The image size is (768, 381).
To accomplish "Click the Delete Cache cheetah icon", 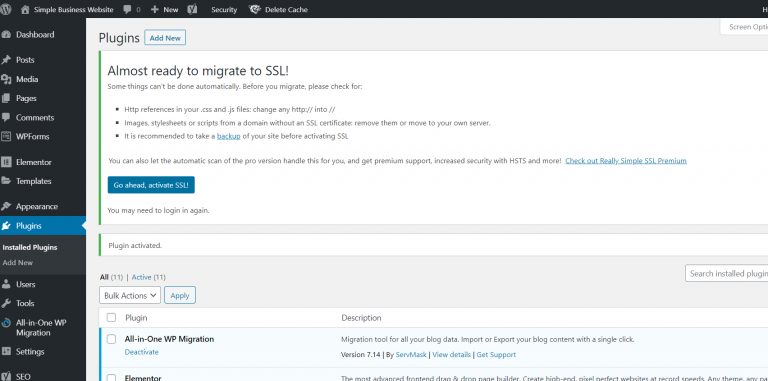I will [x=255, y=9].
